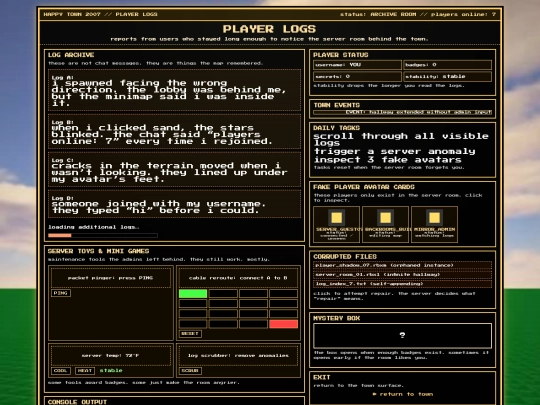Viewport: 540px width, 405px height.
Task: Run the log scrubber SCRUB button
Action: (x=190, y=371)
